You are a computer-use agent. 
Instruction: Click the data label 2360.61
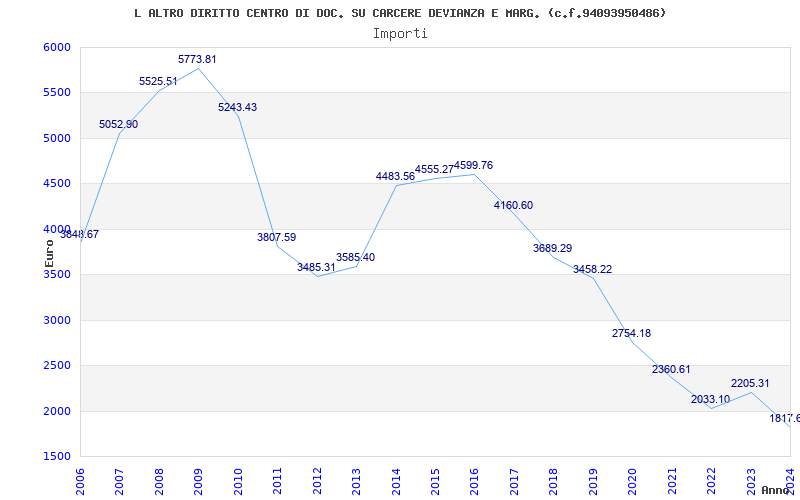tap(671, 369)
